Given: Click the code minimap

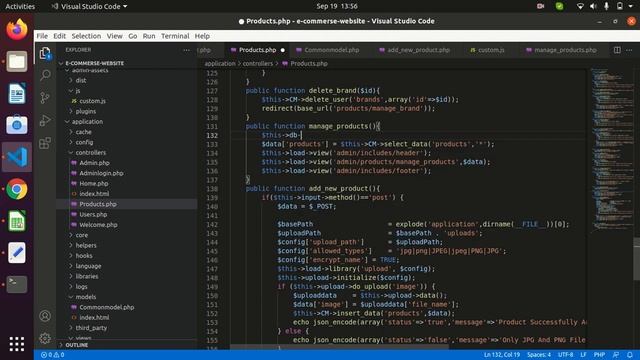Looking at the screenshot, I should (612, 149).
